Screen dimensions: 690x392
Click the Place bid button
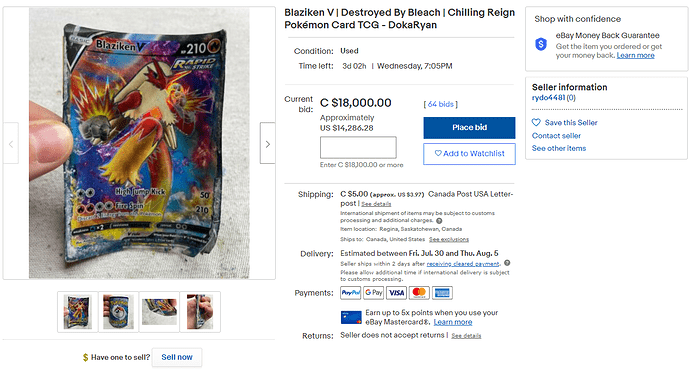point(469,128)
